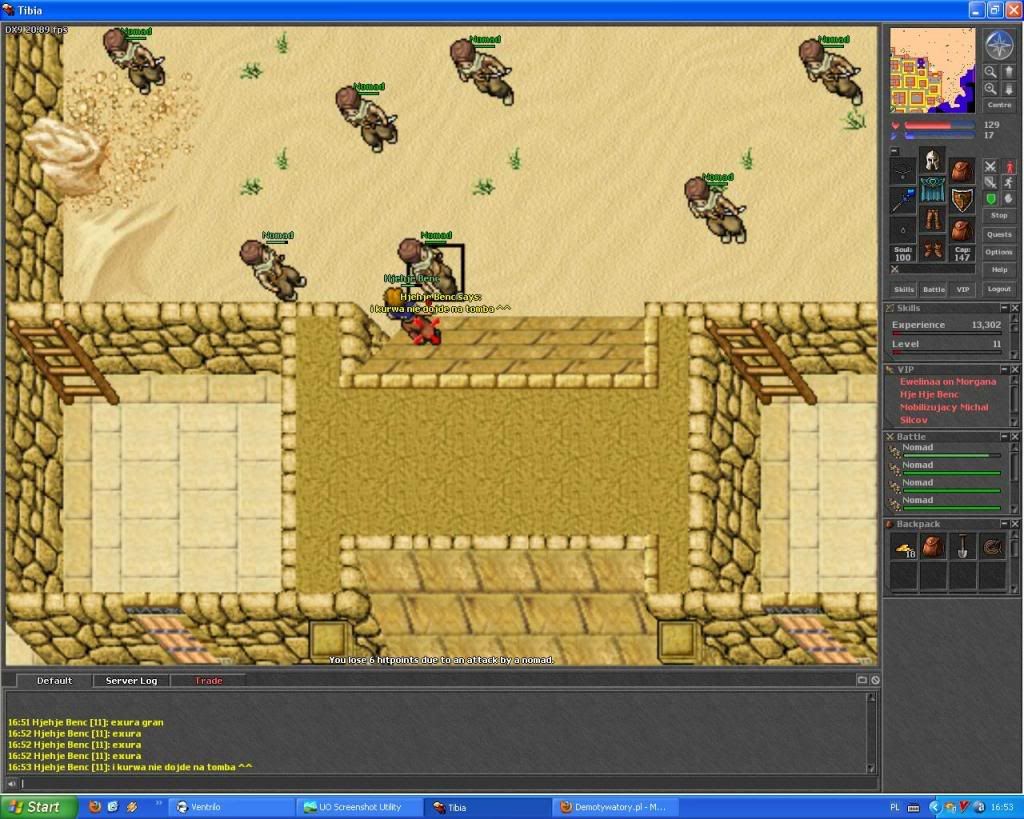Minimize the Battle panel
This screenshot has width=1024, height=819.
[1004, 436]
